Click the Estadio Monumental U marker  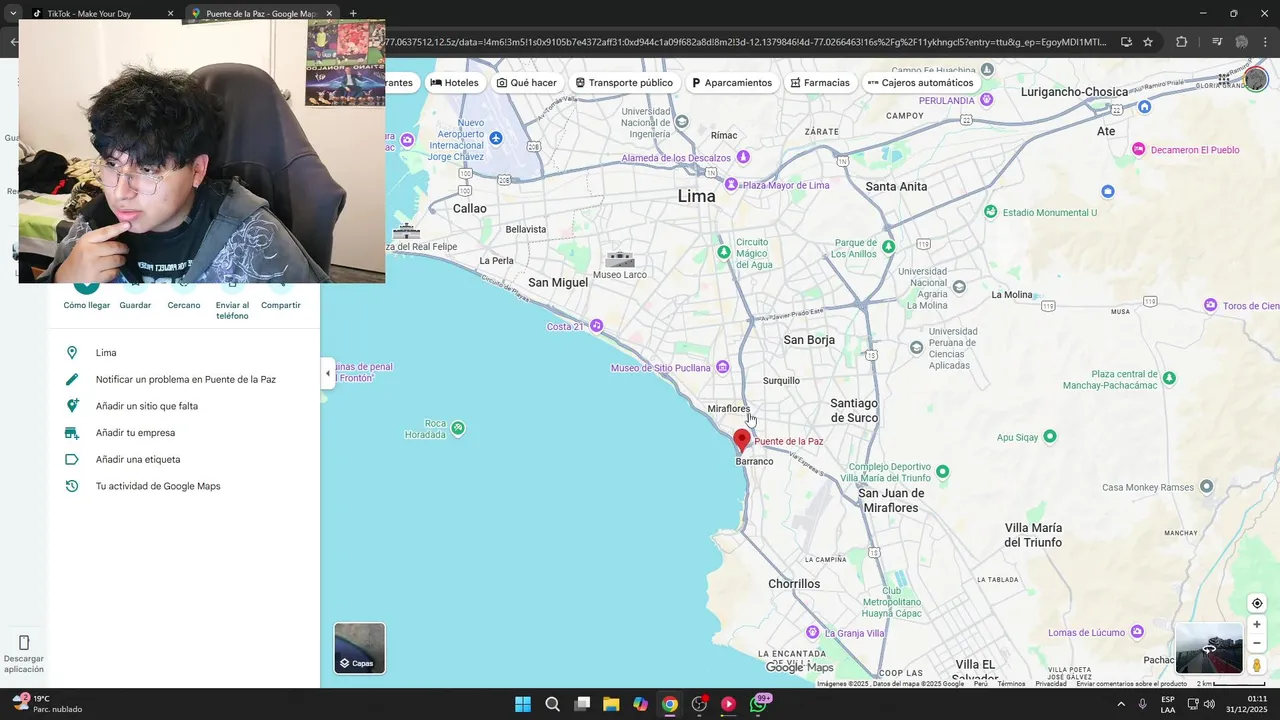point(990,212)
